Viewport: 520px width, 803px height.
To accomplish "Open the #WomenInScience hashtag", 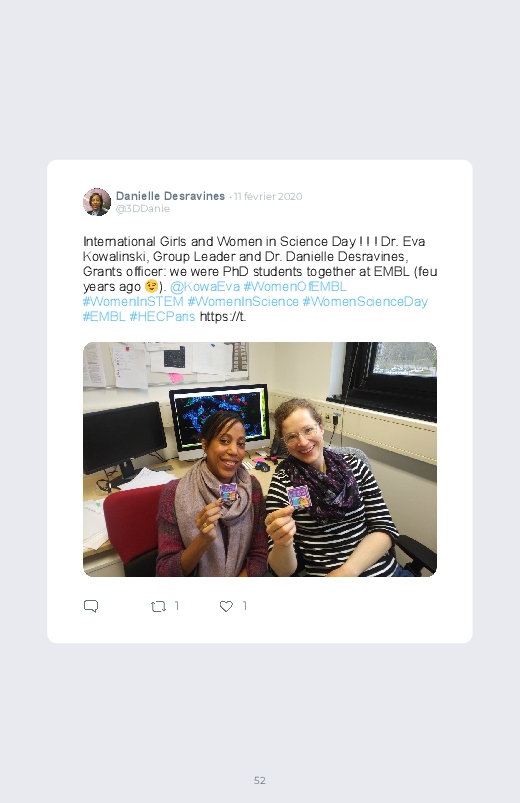I will (243, 301).
